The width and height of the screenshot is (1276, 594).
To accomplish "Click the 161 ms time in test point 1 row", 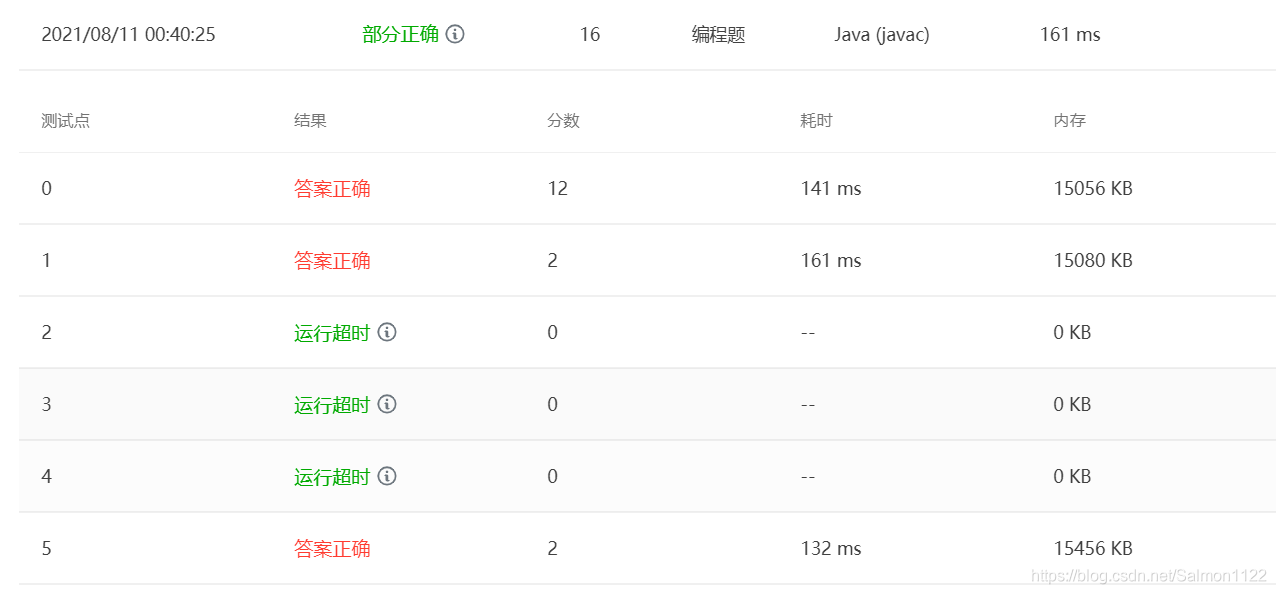I will (831, 260).
